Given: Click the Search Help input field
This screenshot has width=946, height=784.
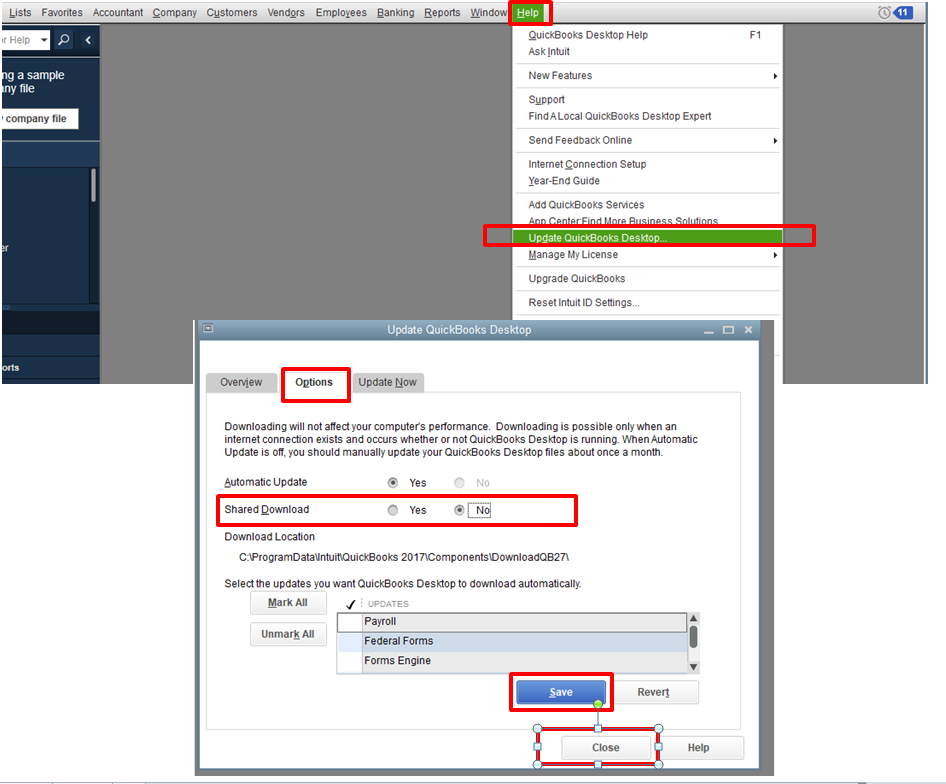Looking at the screenshot, I should 19,40.
